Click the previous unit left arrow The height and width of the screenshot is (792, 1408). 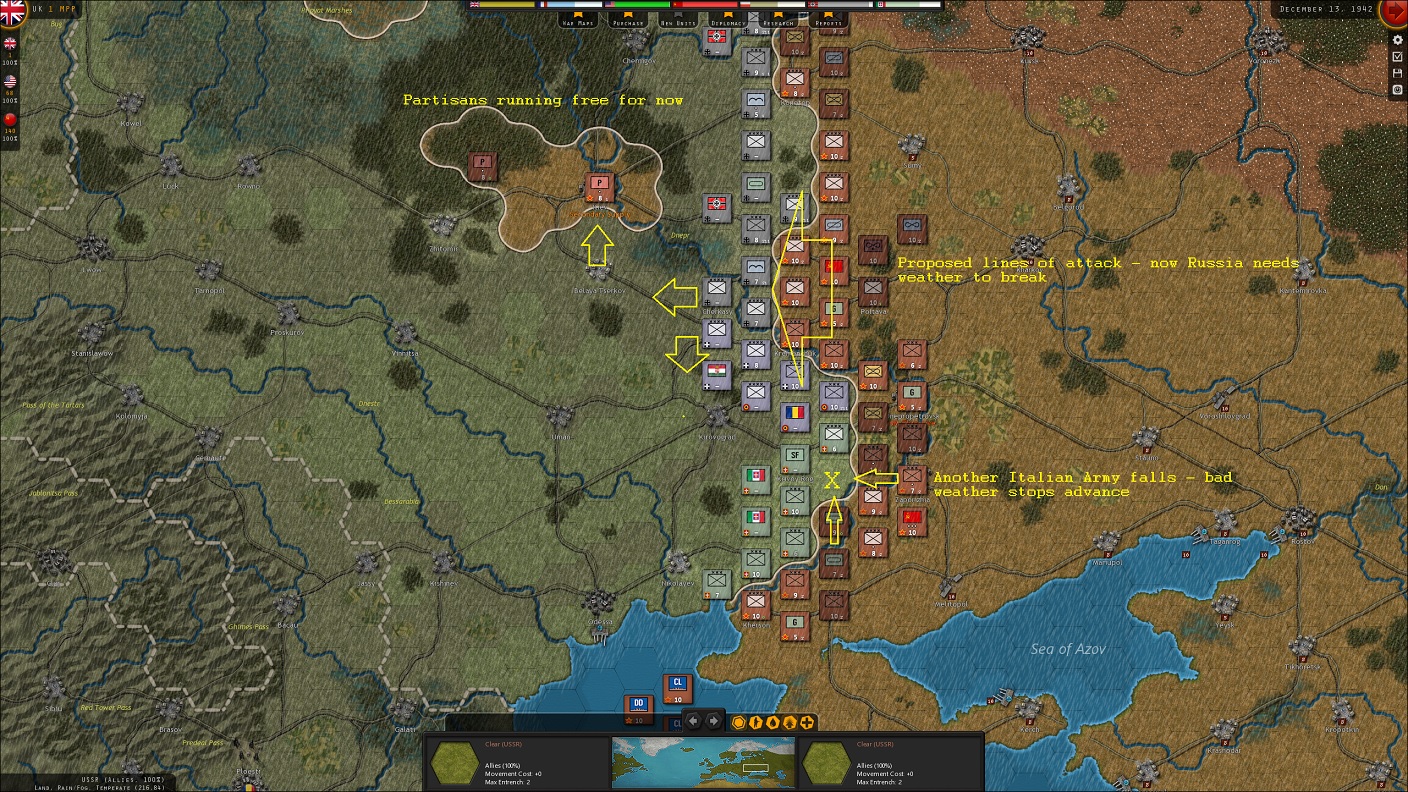tap(693, 721)
